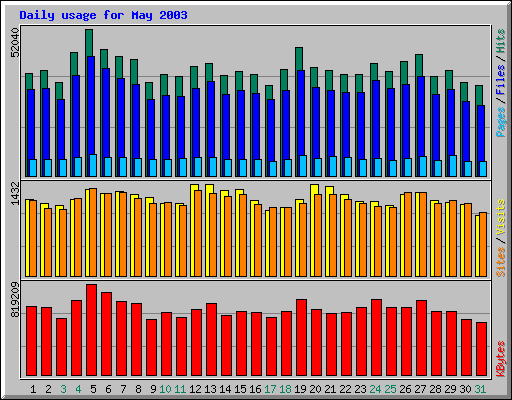Image resolution: width=512 pixels, height=400 pixels.
Task: Click green day 25 label
Action: [390, 389]
